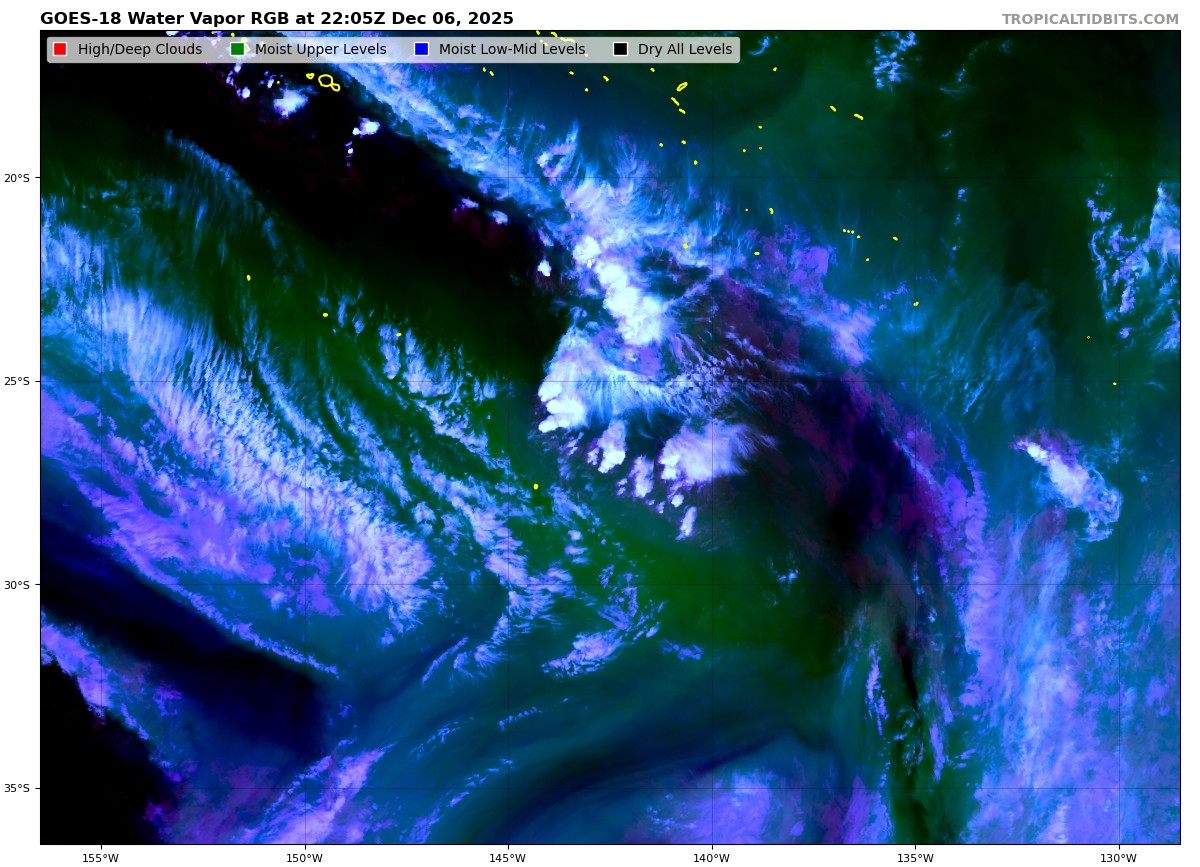Click the "Dry All Levels" legend text
The height and width of the screenshot is (867, 1200).
pyautogui.click(x=684, y=50)
